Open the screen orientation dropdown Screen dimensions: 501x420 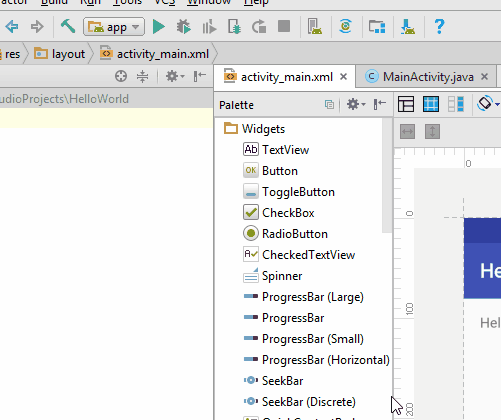tap(488, 104)
